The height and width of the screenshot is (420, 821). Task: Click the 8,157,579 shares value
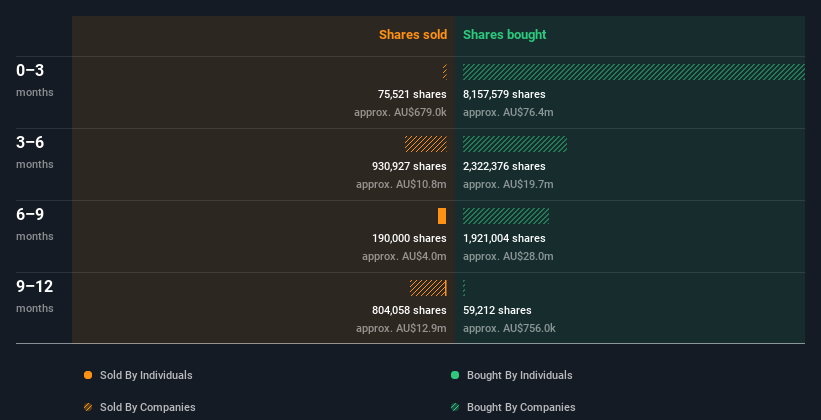[x=504, y=94]
